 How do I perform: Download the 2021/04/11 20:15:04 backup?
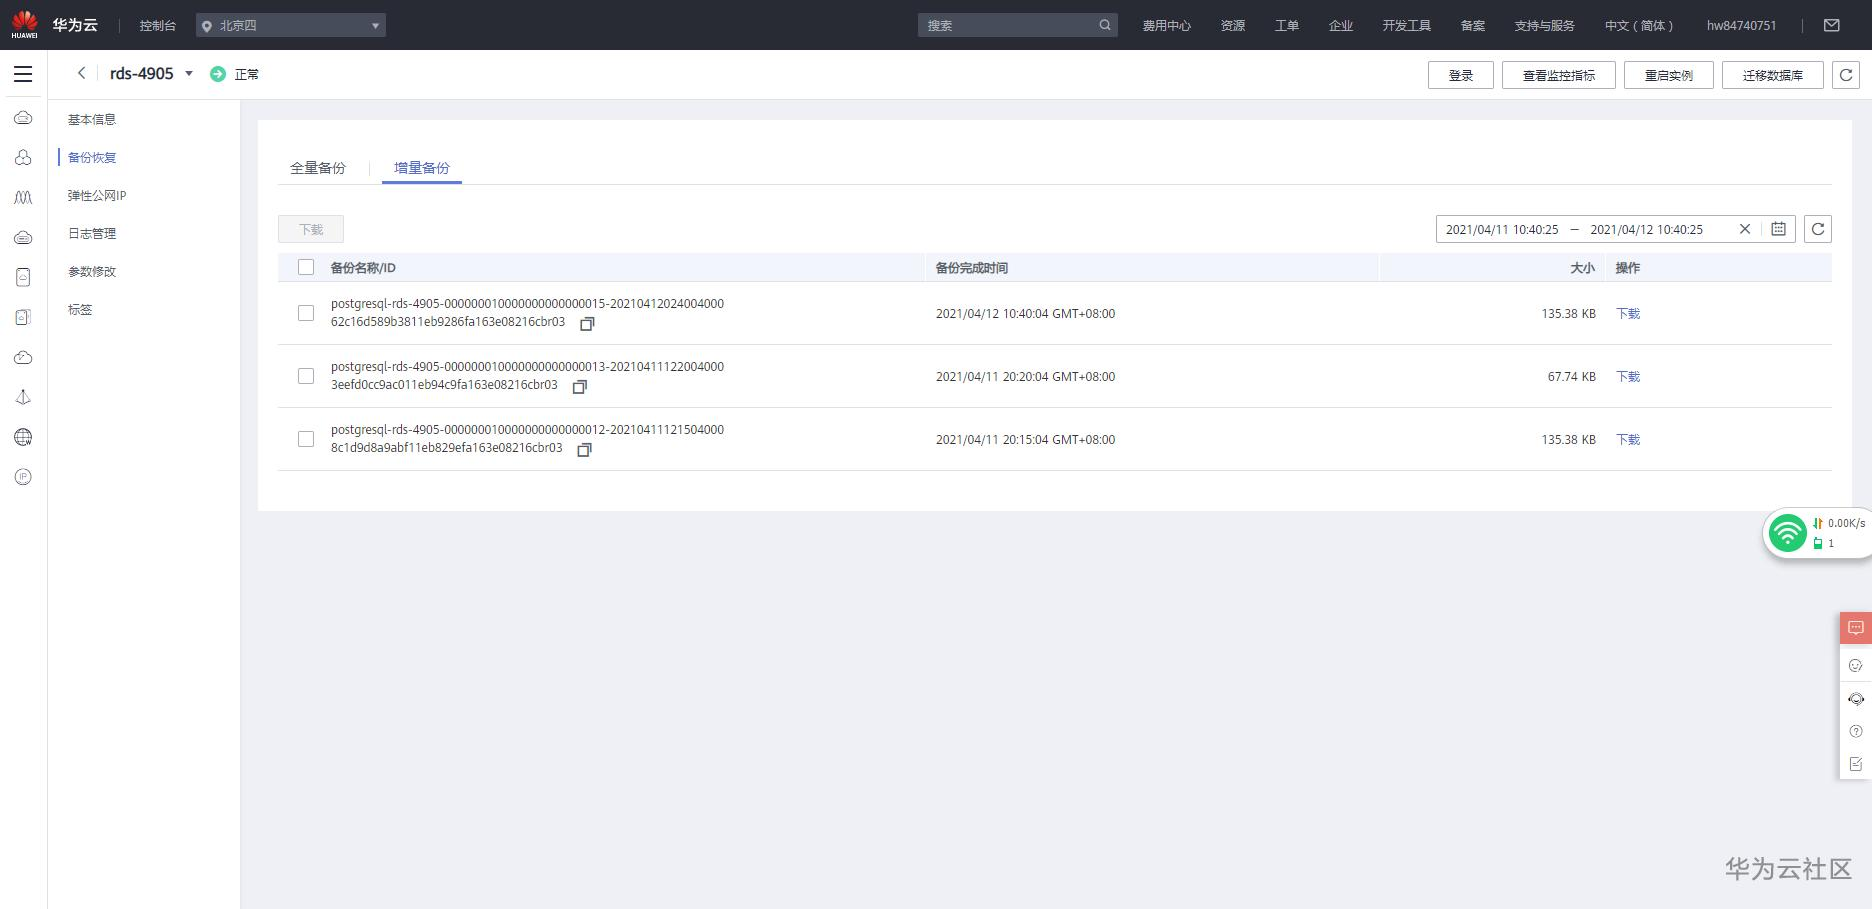[x=1628, y=439]
